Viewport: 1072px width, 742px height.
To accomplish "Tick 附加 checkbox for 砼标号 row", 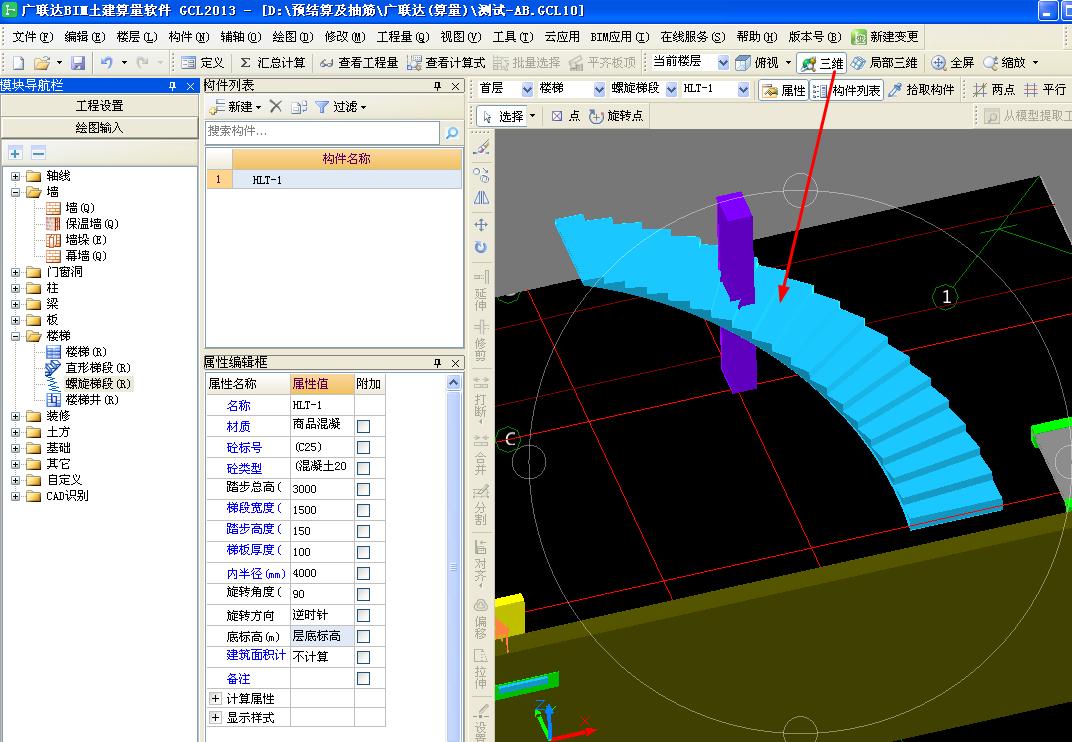I will [x=364, y=447].
